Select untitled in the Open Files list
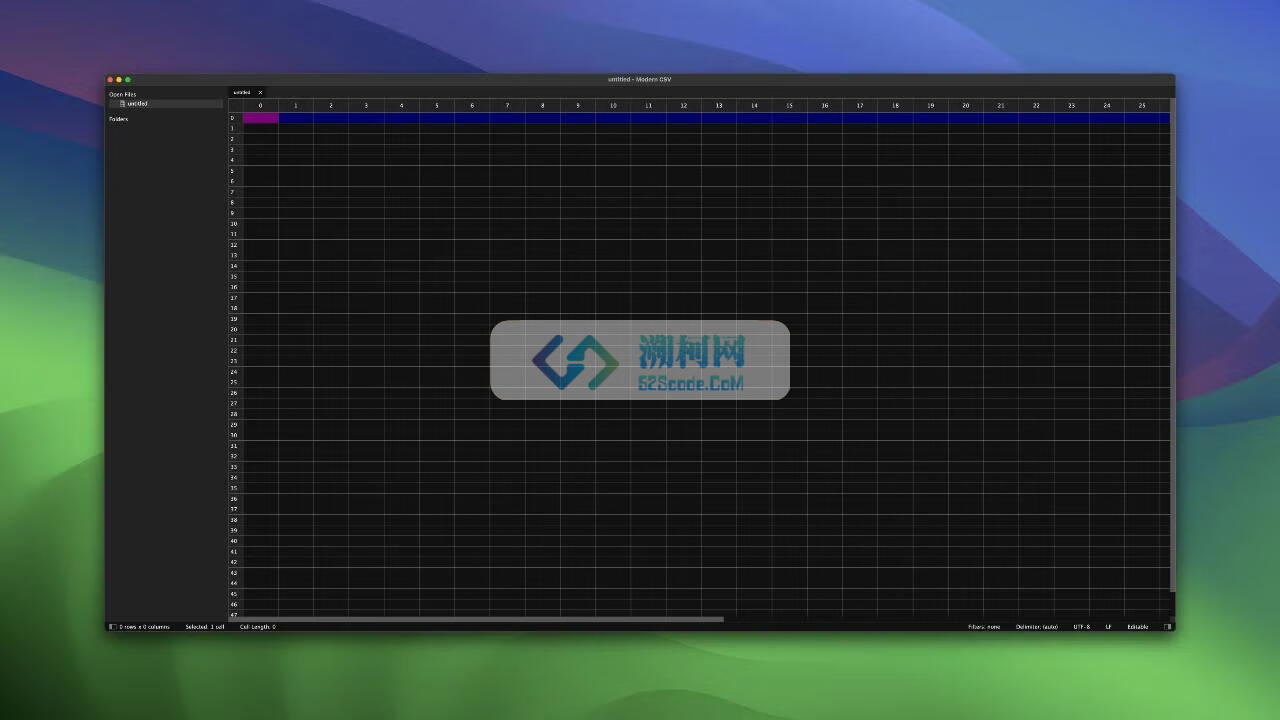The image size is (1280, 720). click(x=166, y=103)
